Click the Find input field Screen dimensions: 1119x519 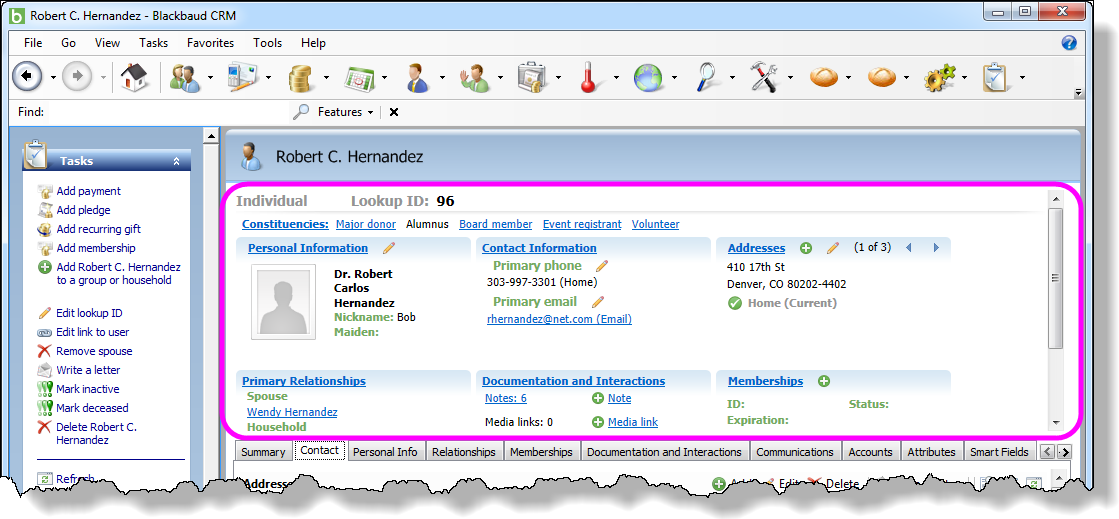(x=168, y=112)
